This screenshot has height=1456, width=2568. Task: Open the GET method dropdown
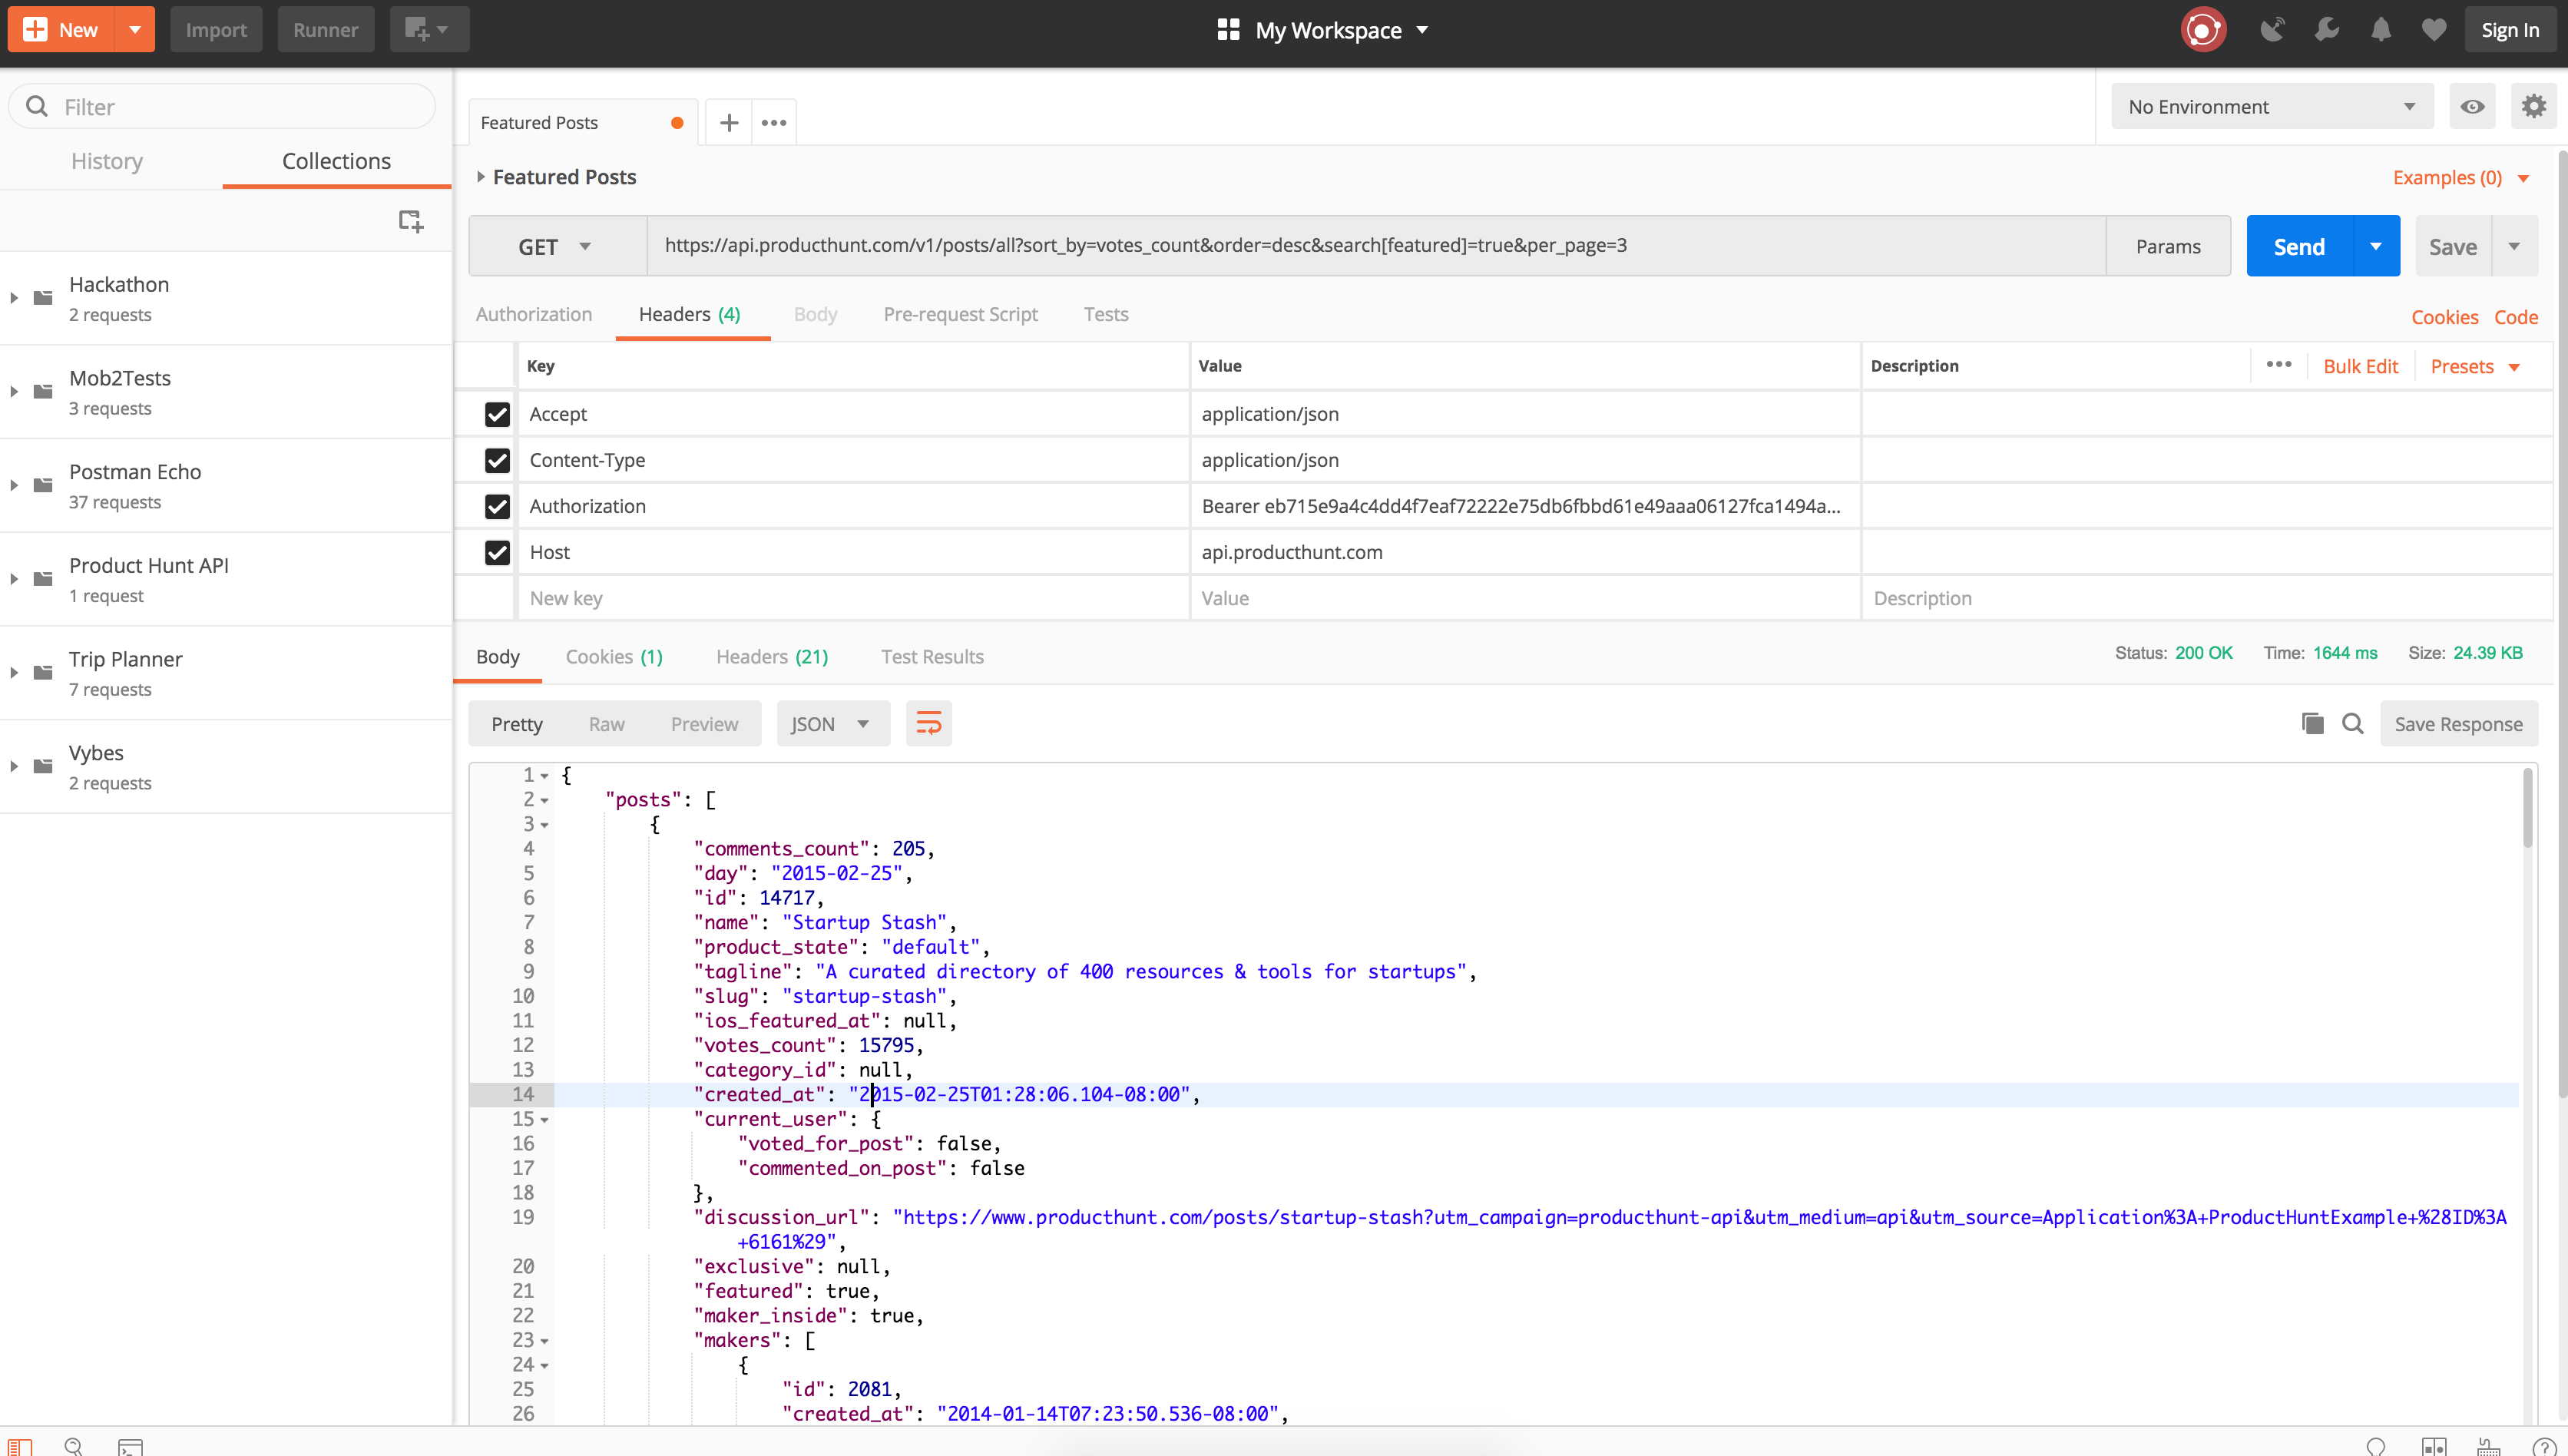(555, 247)
